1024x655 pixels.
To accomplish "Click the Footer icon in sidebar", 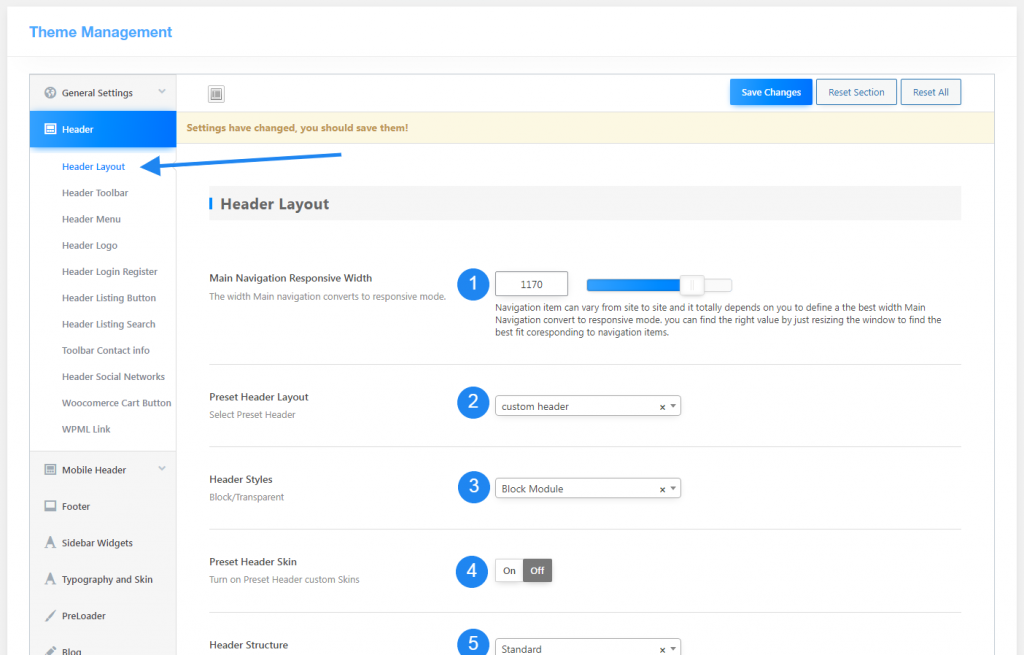I will pyautogui.click(x=50, y=506).
